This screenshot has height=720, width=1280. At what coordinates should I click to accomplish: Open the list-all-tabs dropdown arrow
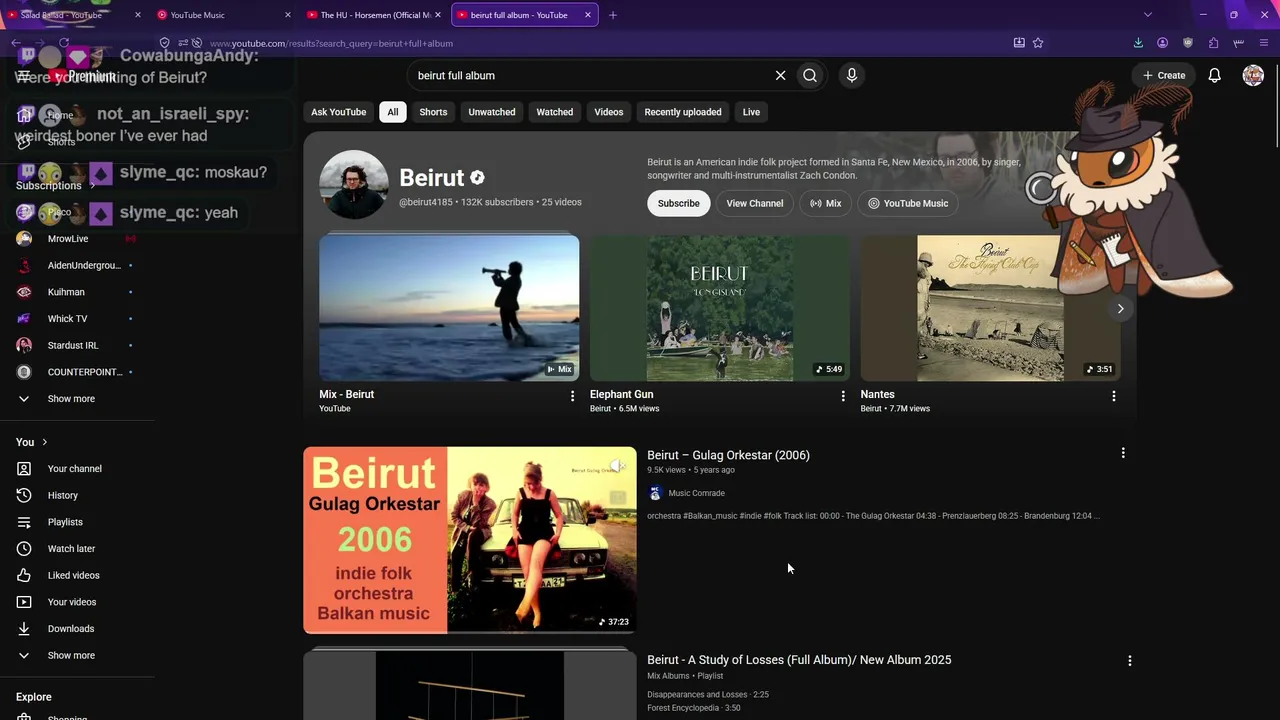click(x=1148, y=15)
